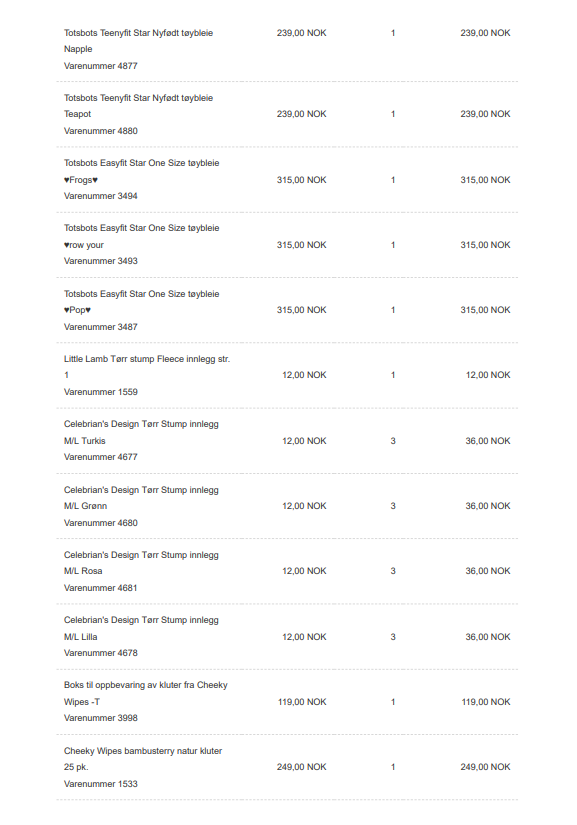Click total 36,00 NOK for Lilla innlegg
Screen dimensions: 577x825
click(488, 637)
